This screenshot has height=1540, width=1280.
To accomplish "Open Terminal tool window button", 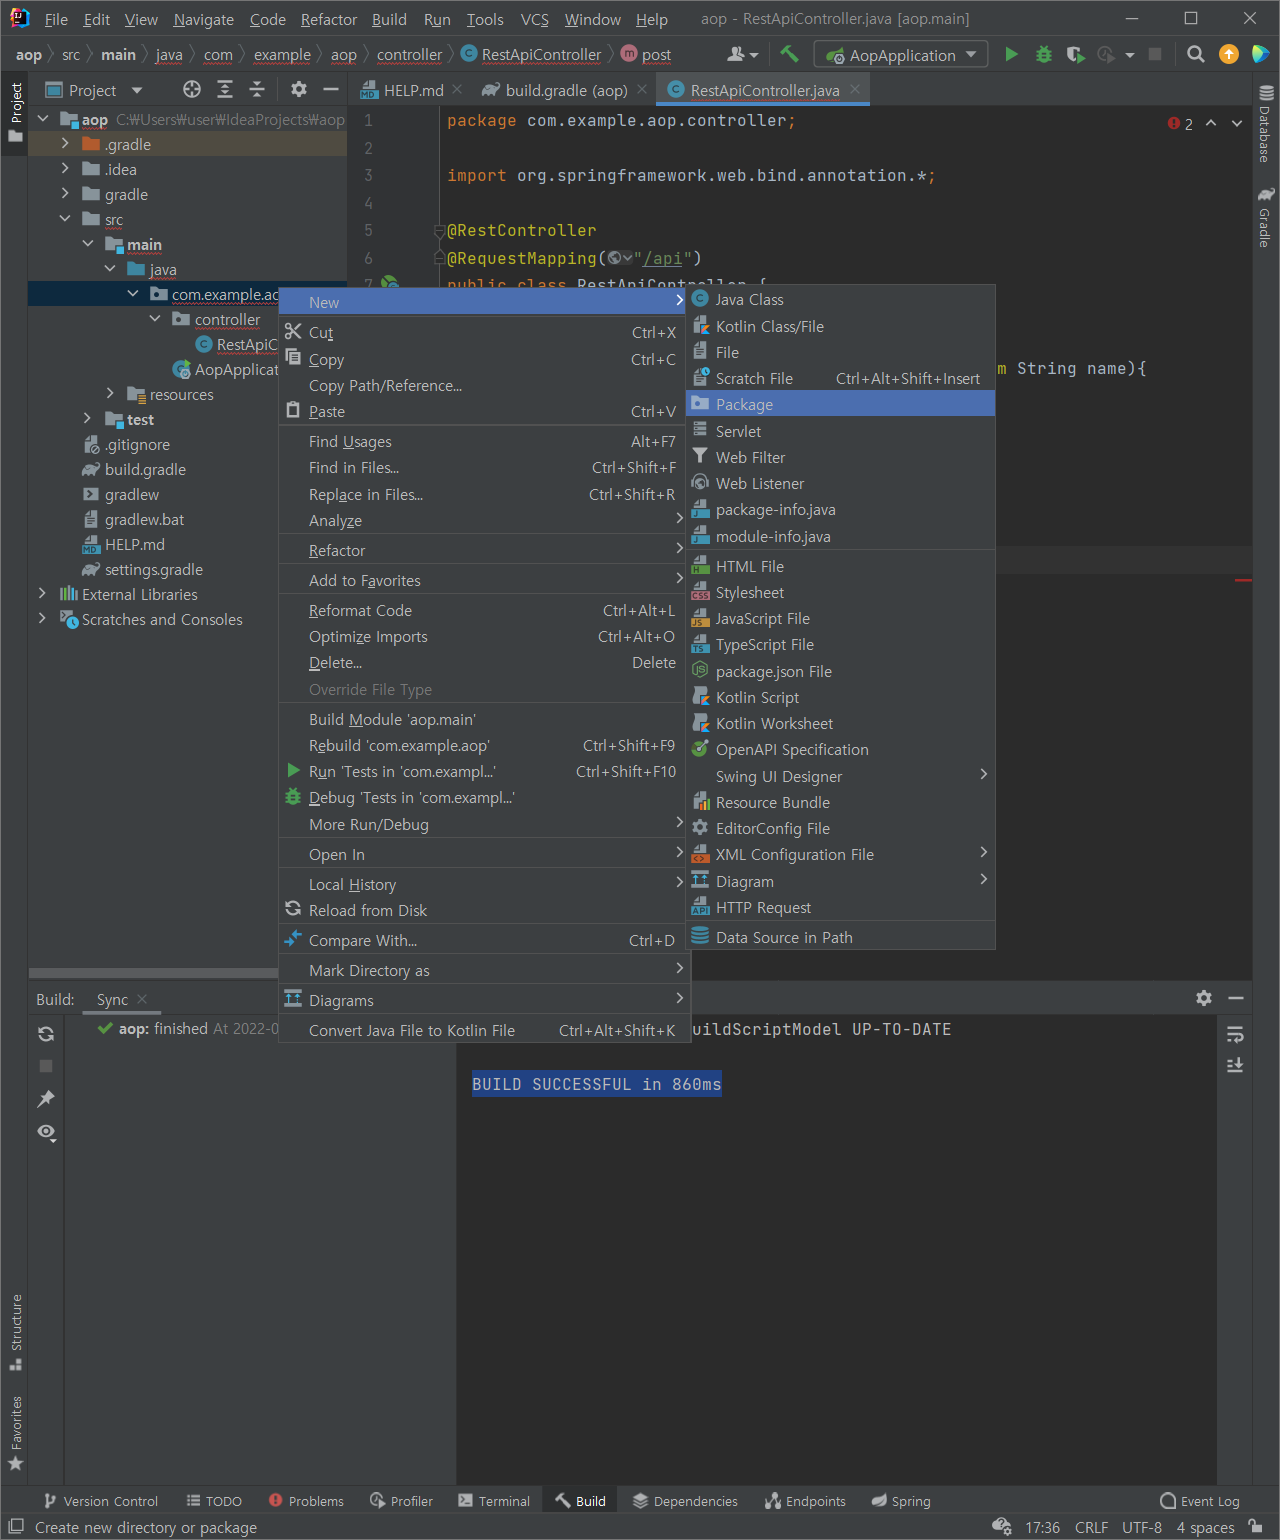I will (494, 1501).
